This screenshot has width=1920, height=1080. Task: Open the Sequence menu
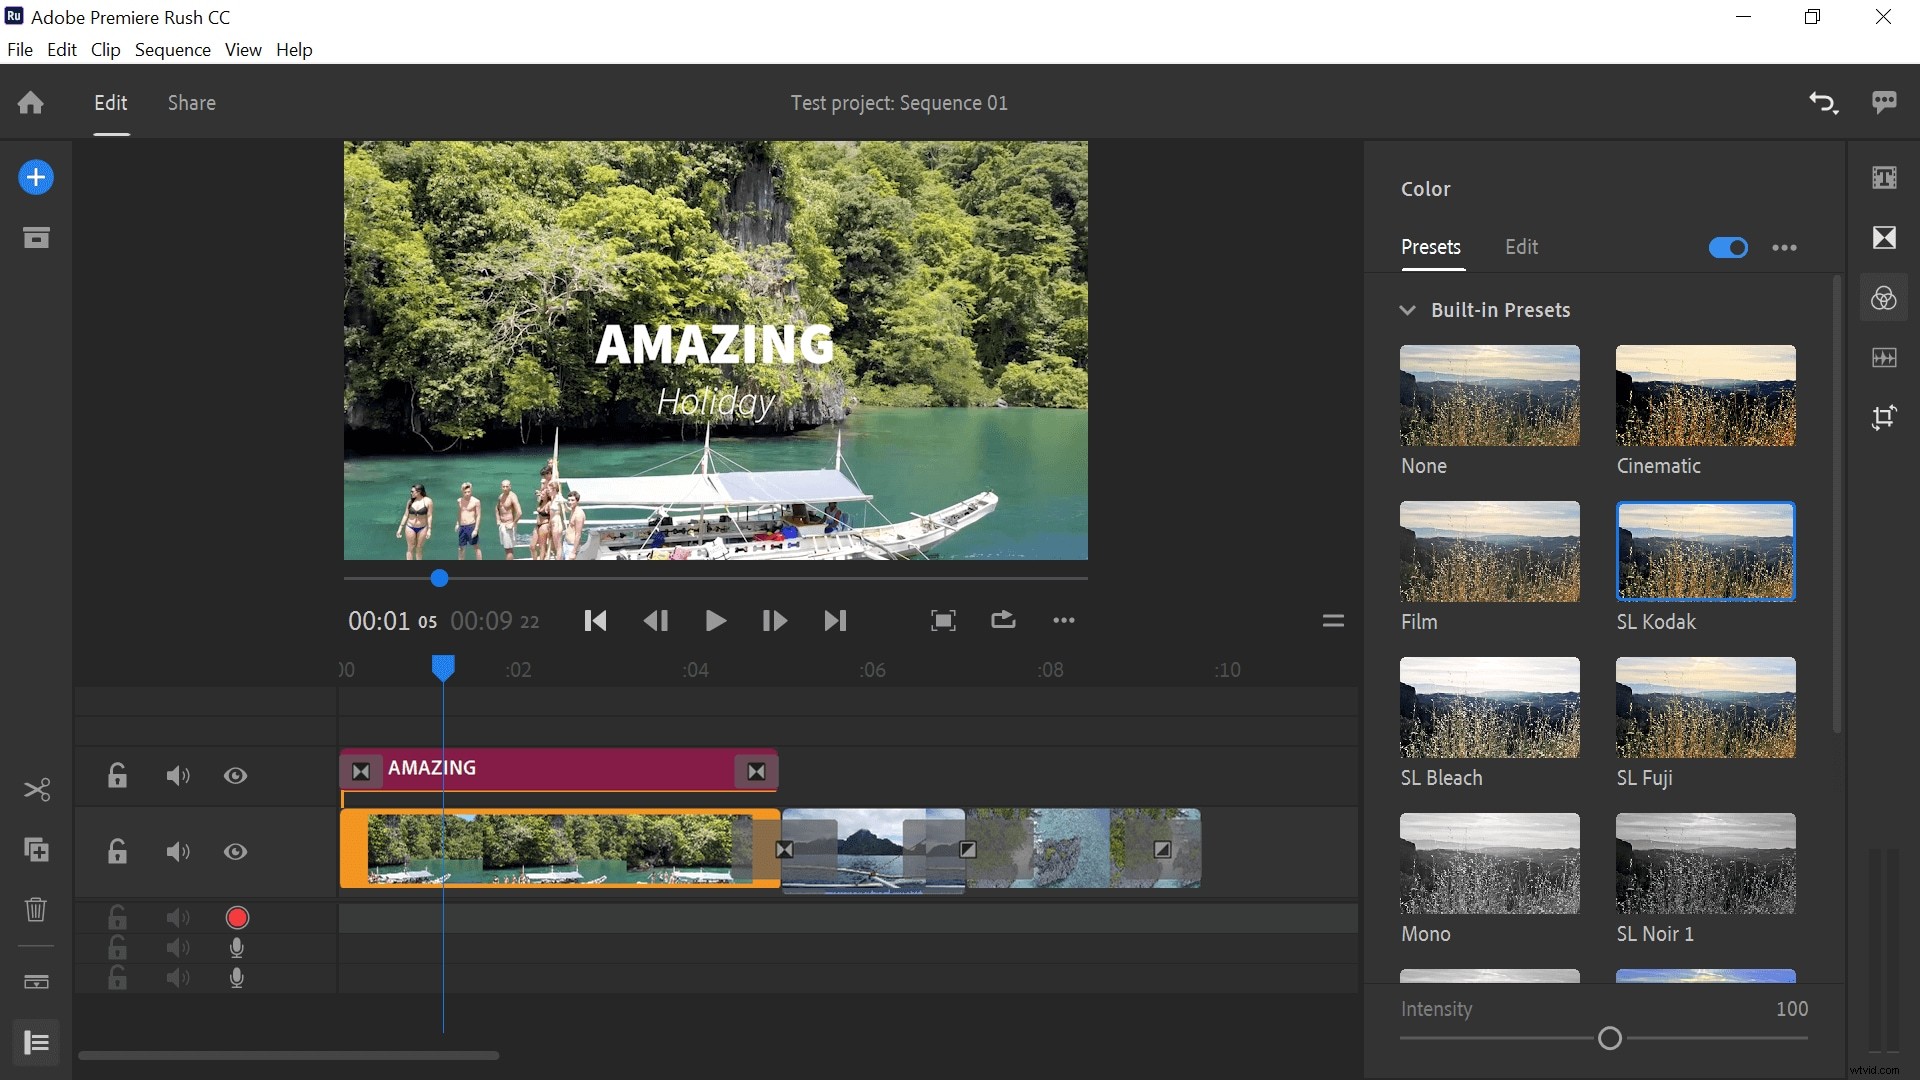(173, 49)
